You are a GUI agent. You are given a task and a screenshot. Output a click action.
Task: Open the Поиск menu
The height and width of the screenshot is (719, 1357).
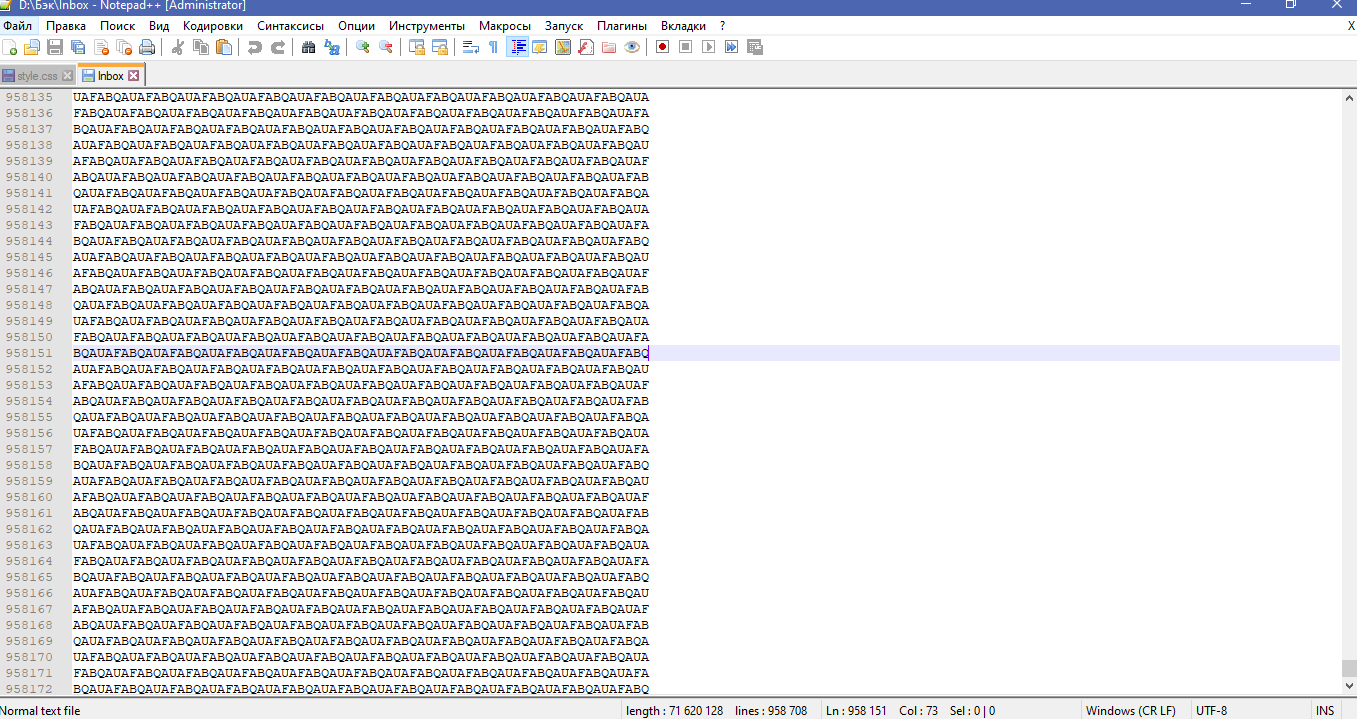(x=118, y=26)
